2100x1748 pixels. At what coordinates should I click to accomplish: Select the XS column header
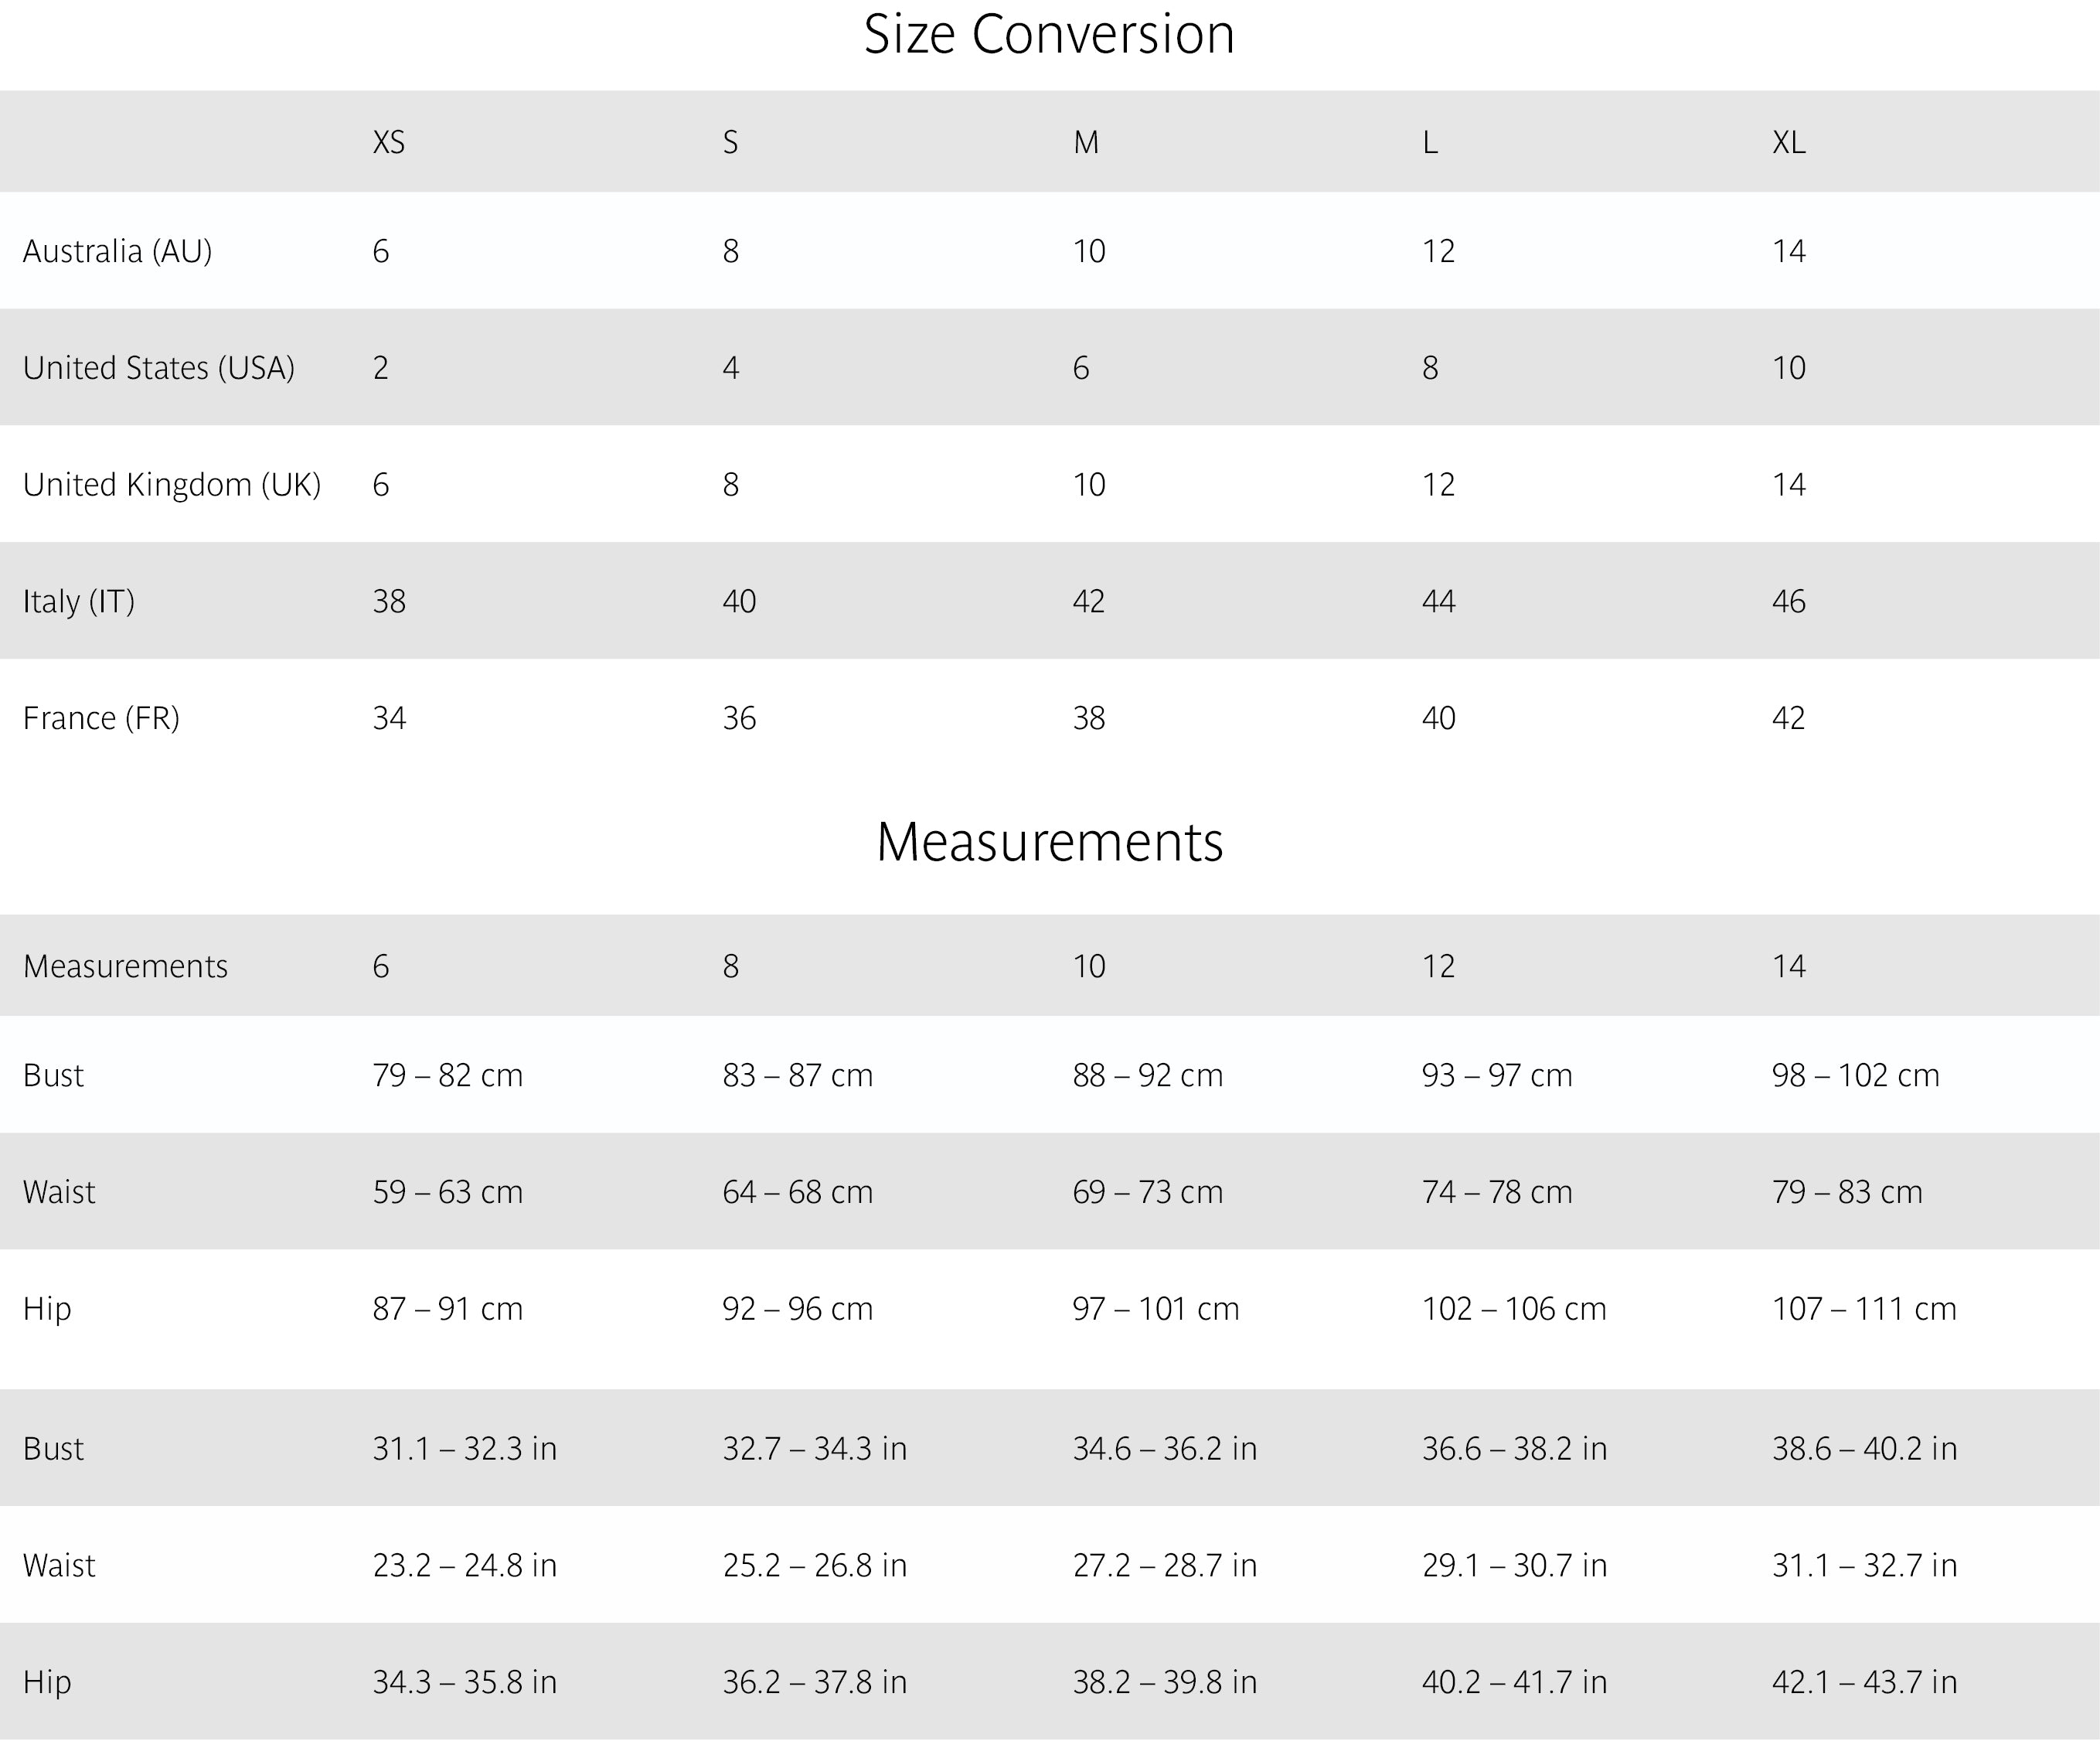pos(389,143)
